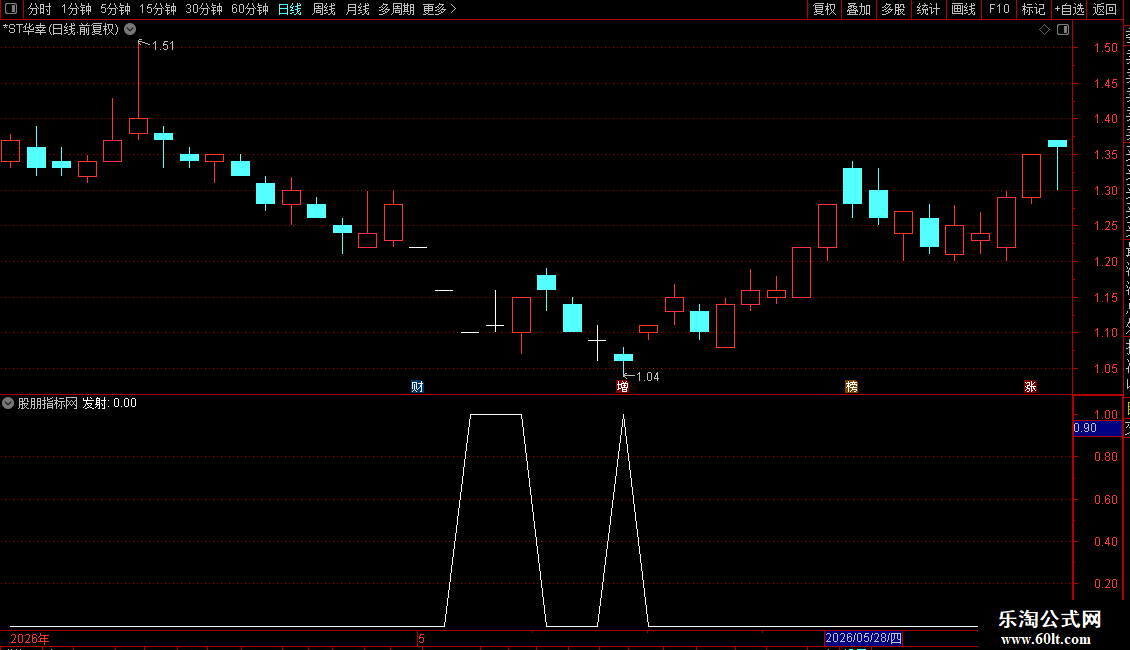Click the 2026/05/28/四 date label
Screen dimensions: 1130x650
coord(863,638)
